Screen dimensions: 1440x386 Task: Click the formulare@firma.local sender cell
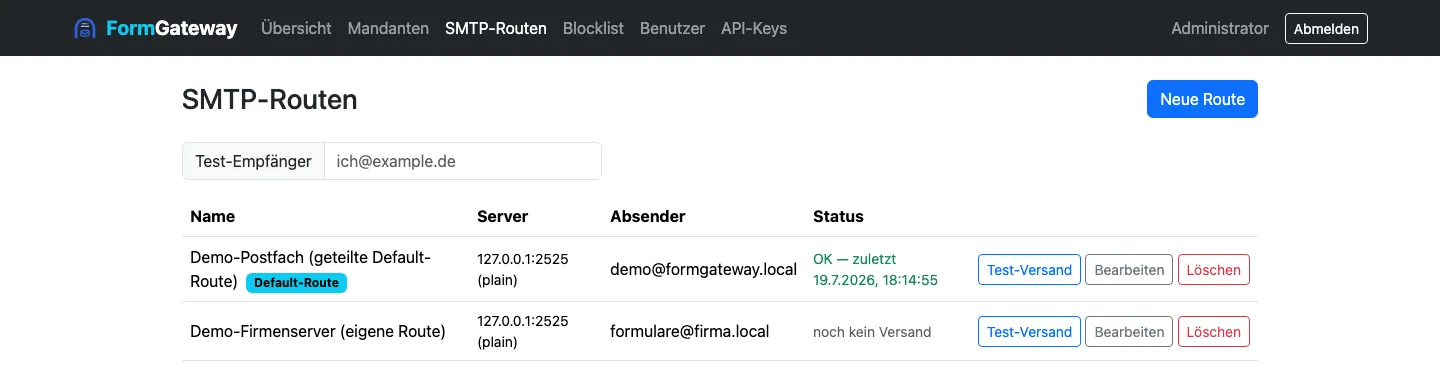click(689, 331)
